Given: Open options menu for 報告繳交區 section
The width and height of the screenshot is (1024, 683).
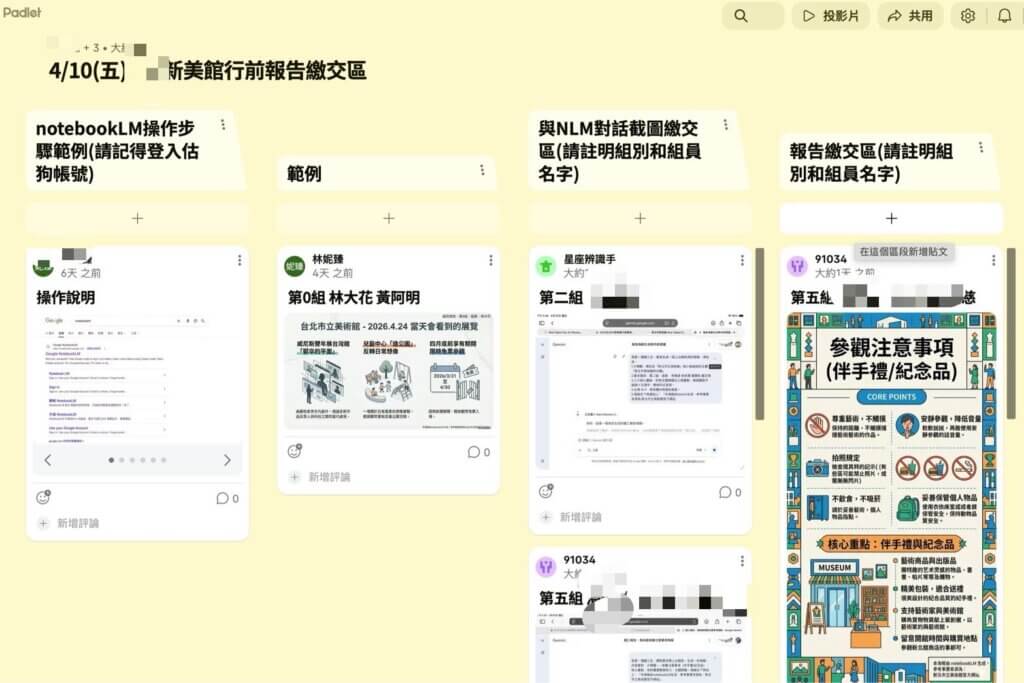Looking at the screenshot, I should [x=982, y=148].
